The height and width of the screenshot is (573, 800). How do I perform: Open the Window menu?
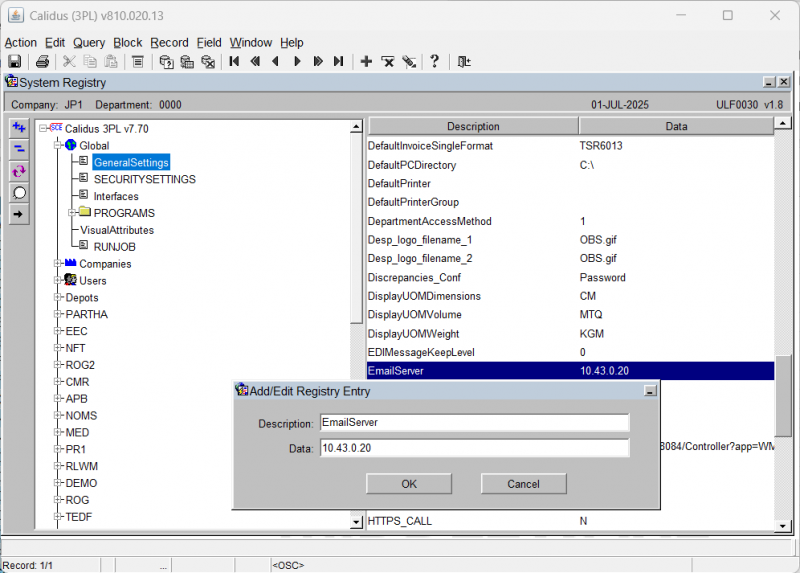pyautogui.click(x=251, y=42)
